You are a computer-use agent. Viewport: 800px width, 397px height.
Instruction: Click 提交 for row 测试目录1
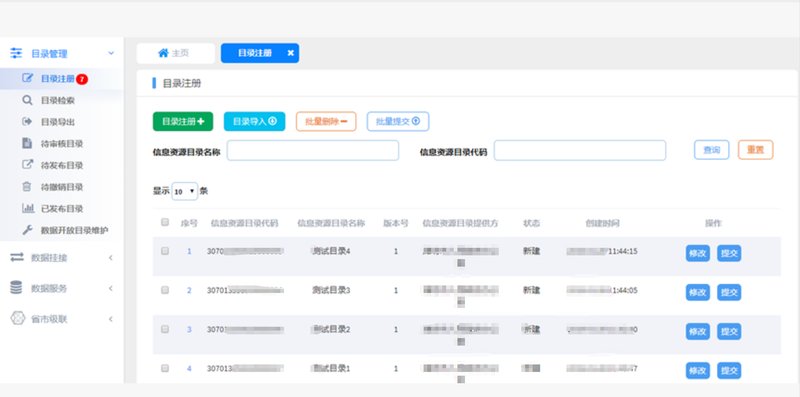[x=729, y=370]
